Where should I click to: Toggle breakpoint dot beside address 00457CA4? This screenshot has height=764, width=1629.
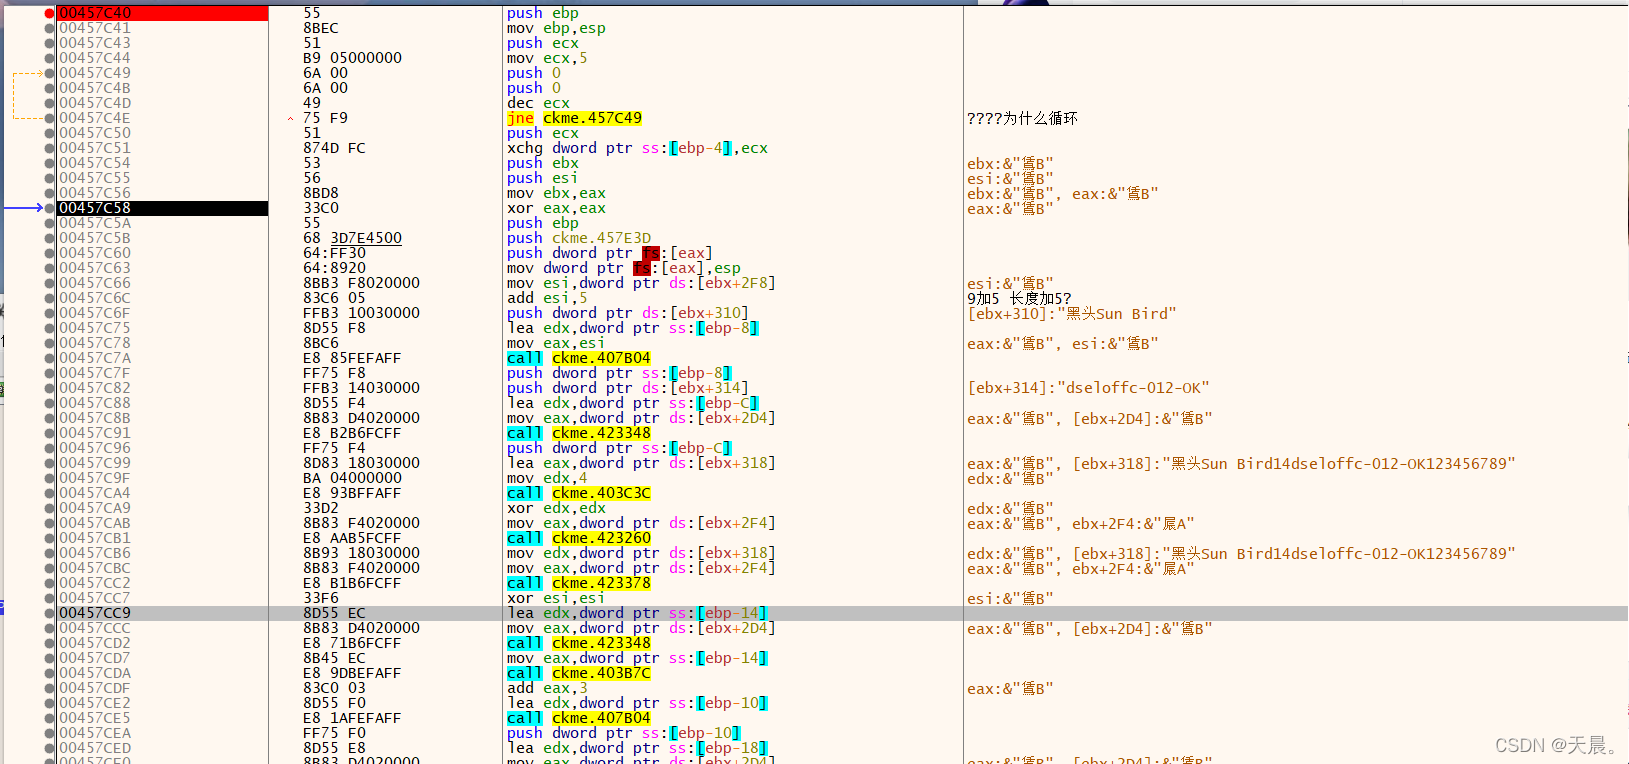click(50, 493)
